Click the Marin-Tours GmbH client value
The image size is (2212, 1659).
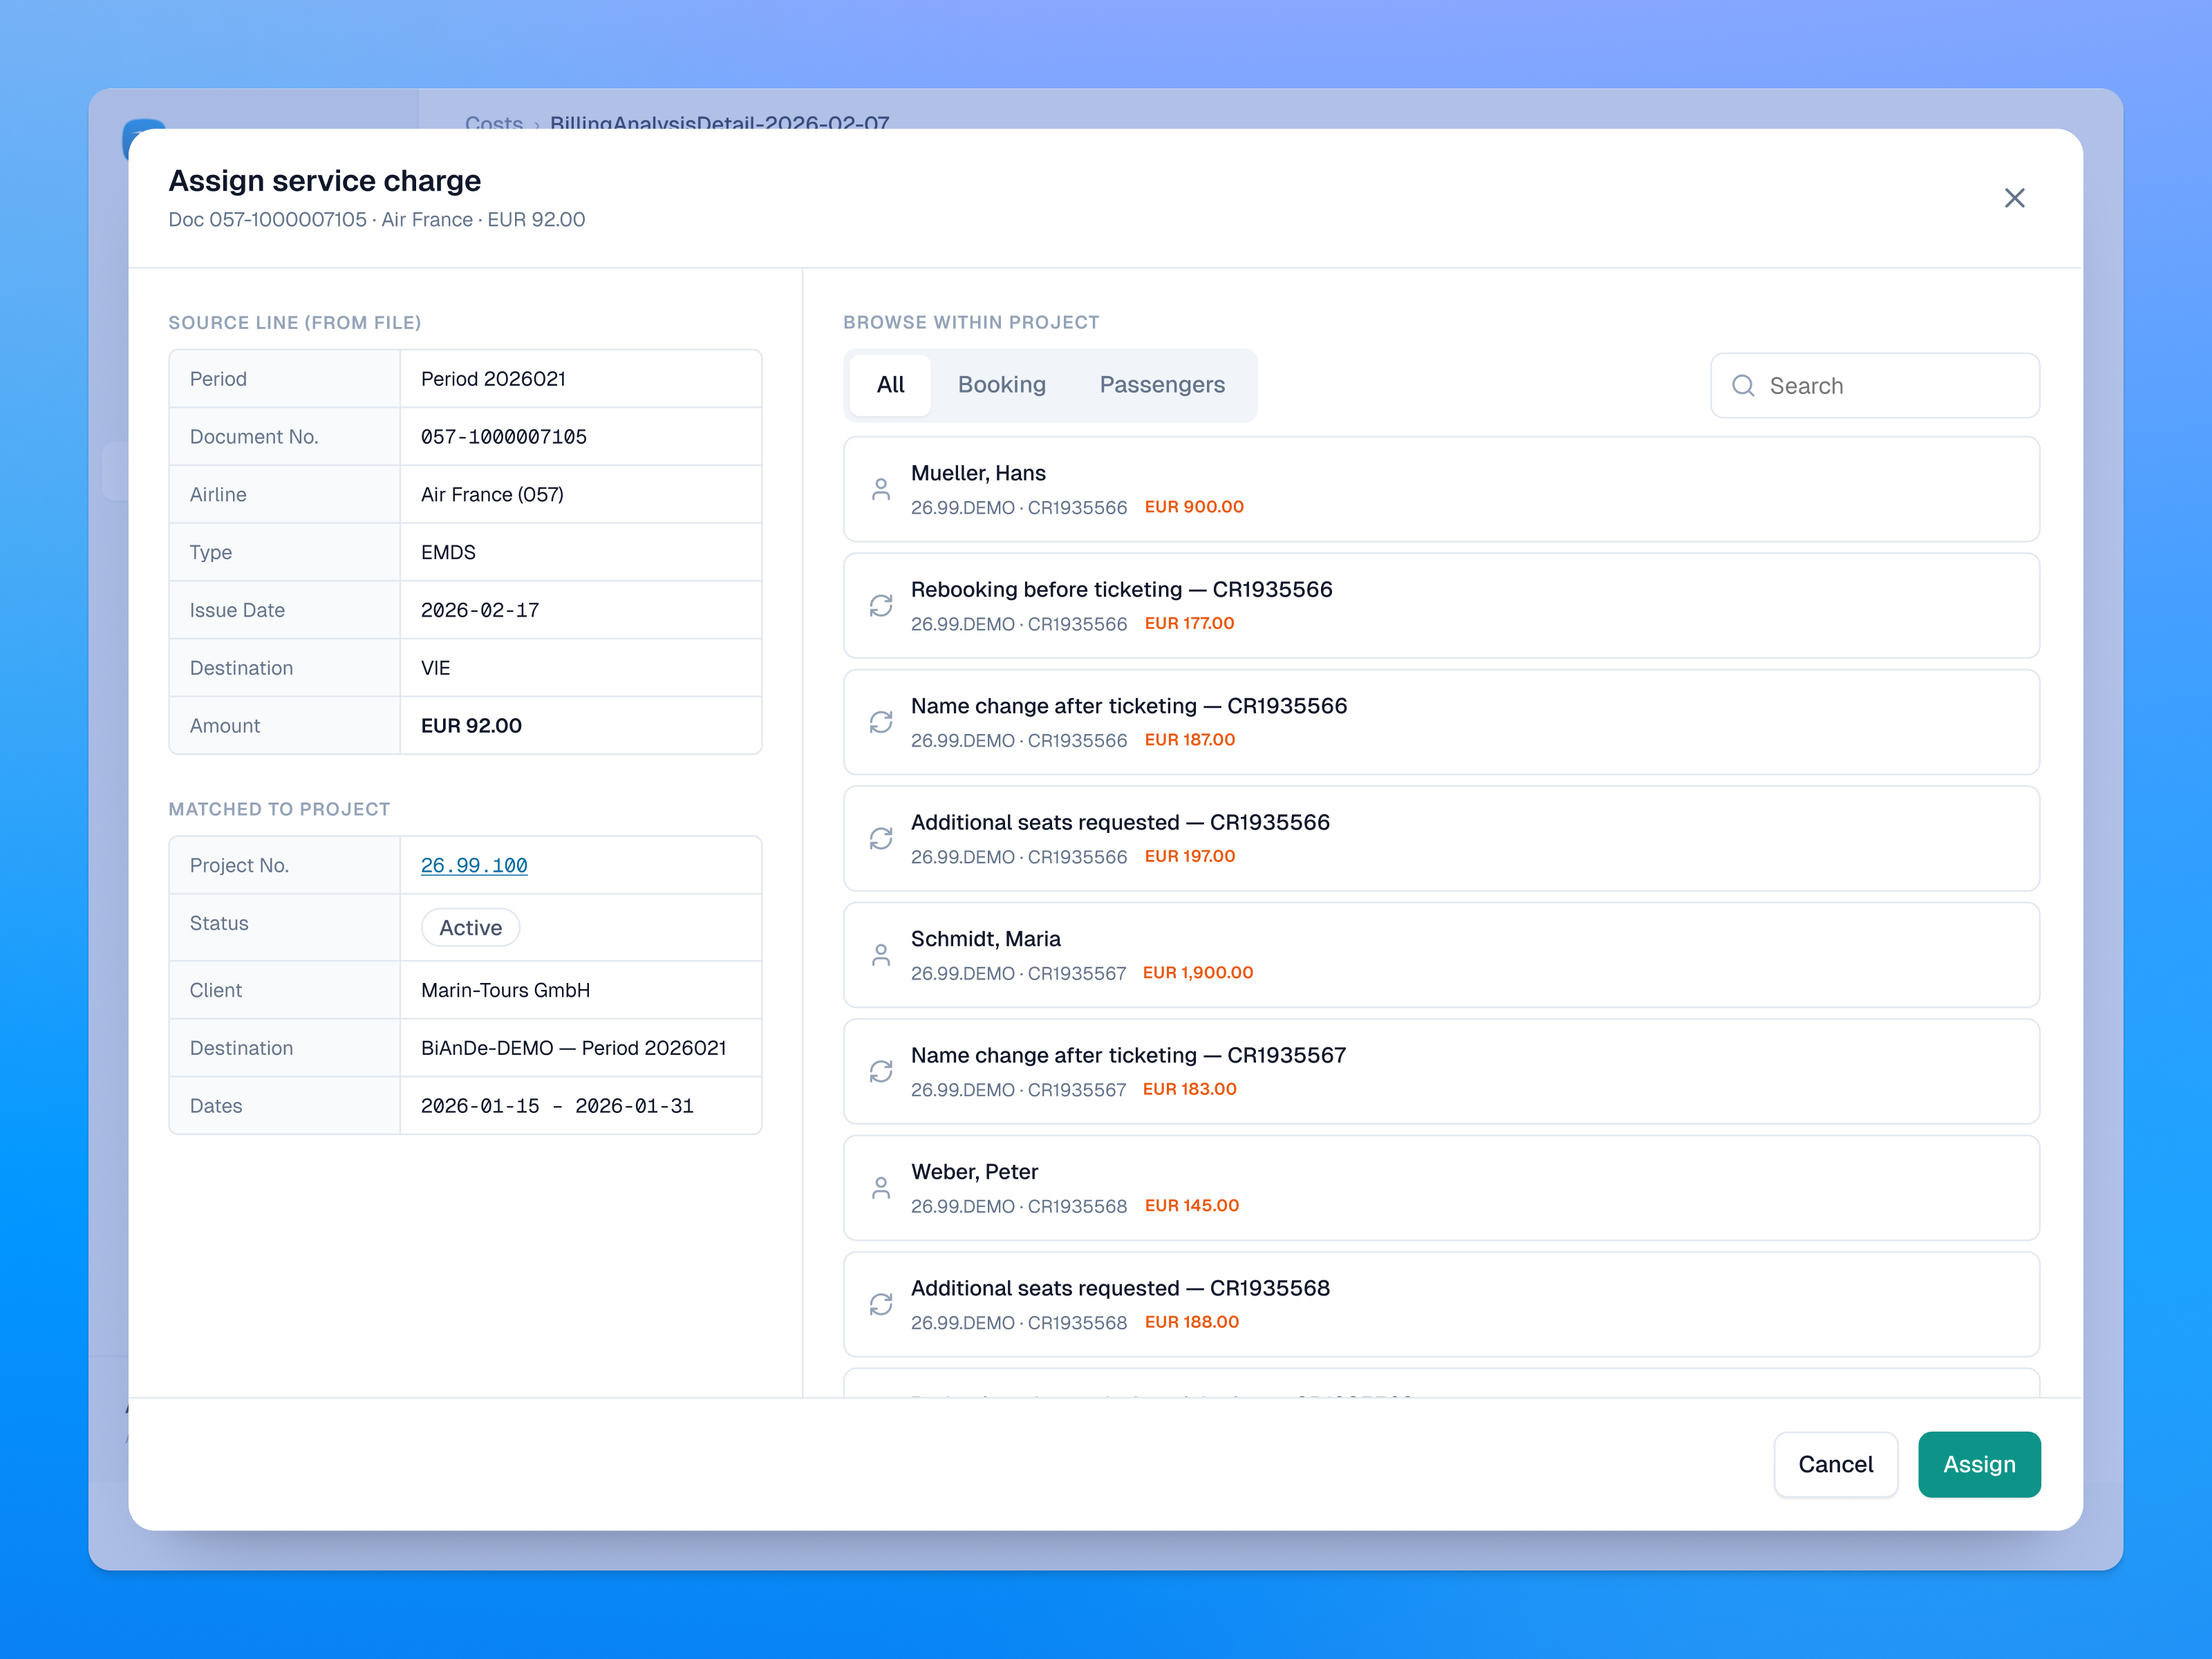tap(505, 990)
